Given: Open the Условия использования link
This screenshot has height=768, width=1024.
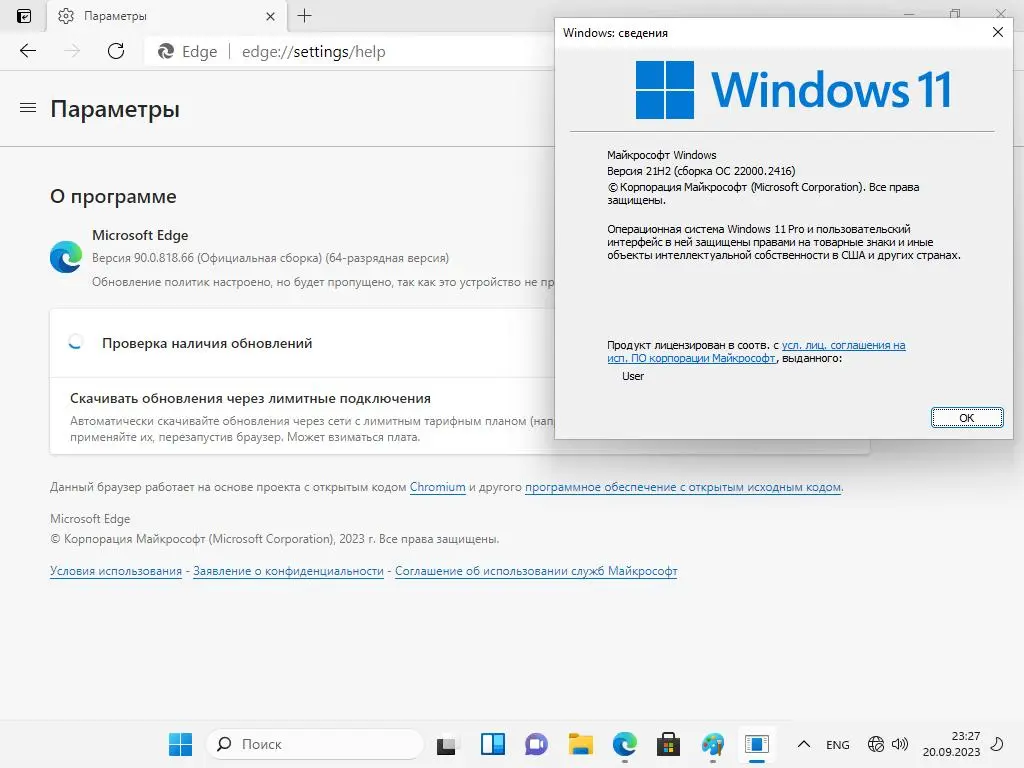Looking at the screenshot, I should [116, 571].
